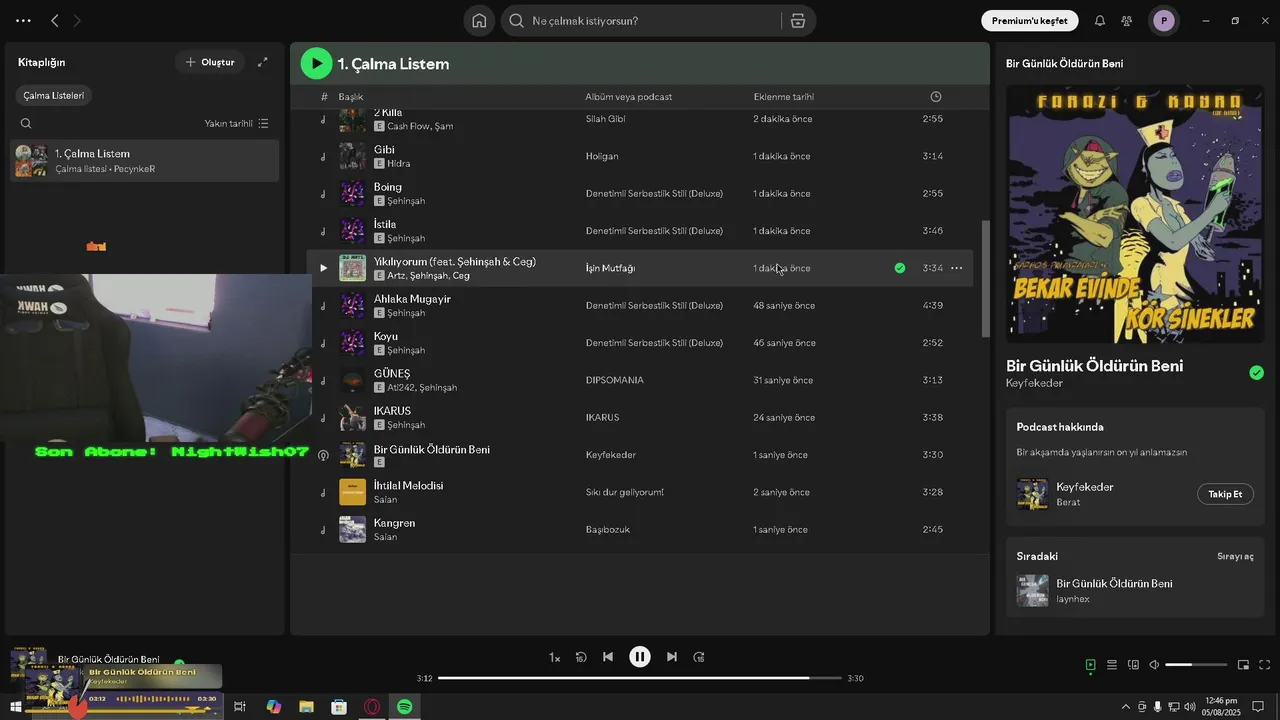Sort by the Başlık column header
The height and width of the screenshot is (720, 1280).
[x=350, y=97]
